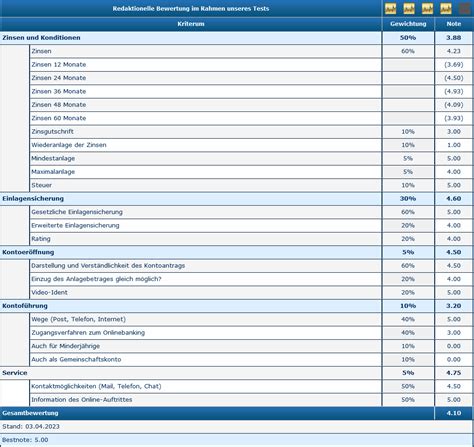Click 'Wege (Post, Telefon, Internet)' criterion
474x447 pixels.
tap(79, 319)
